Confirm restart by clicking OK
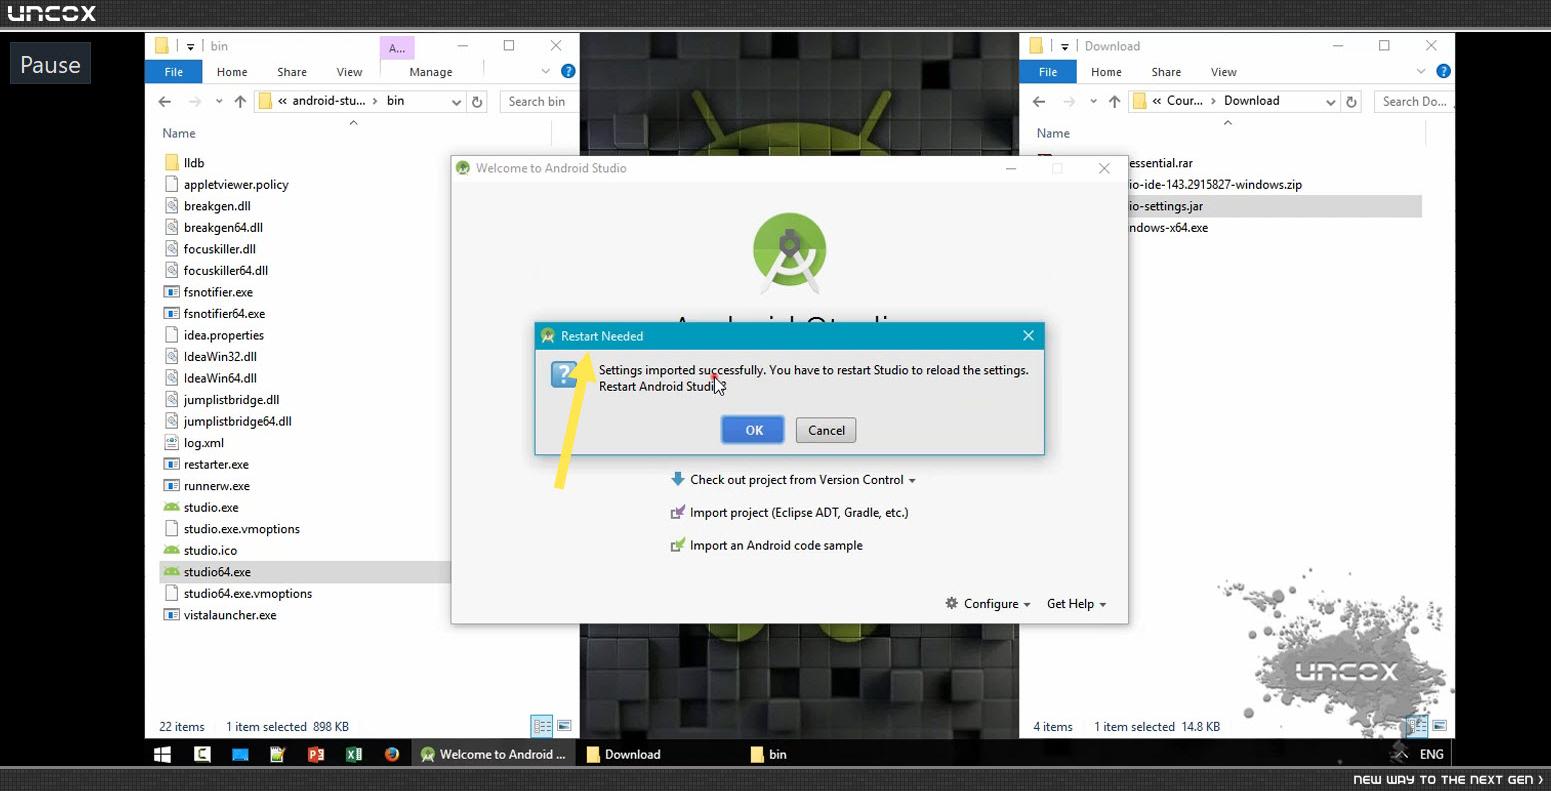The width and height of the screenshot is (1551, 791). coord(753,430)
